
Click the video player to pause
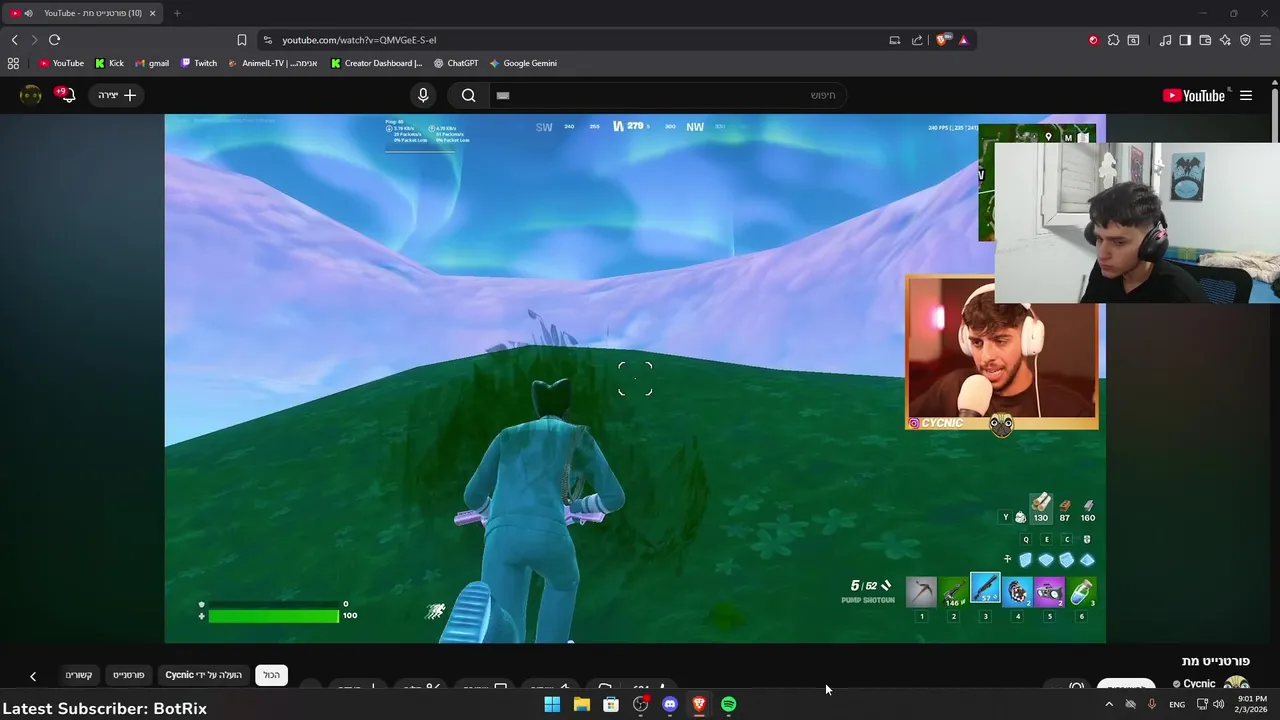coord(635,378)
